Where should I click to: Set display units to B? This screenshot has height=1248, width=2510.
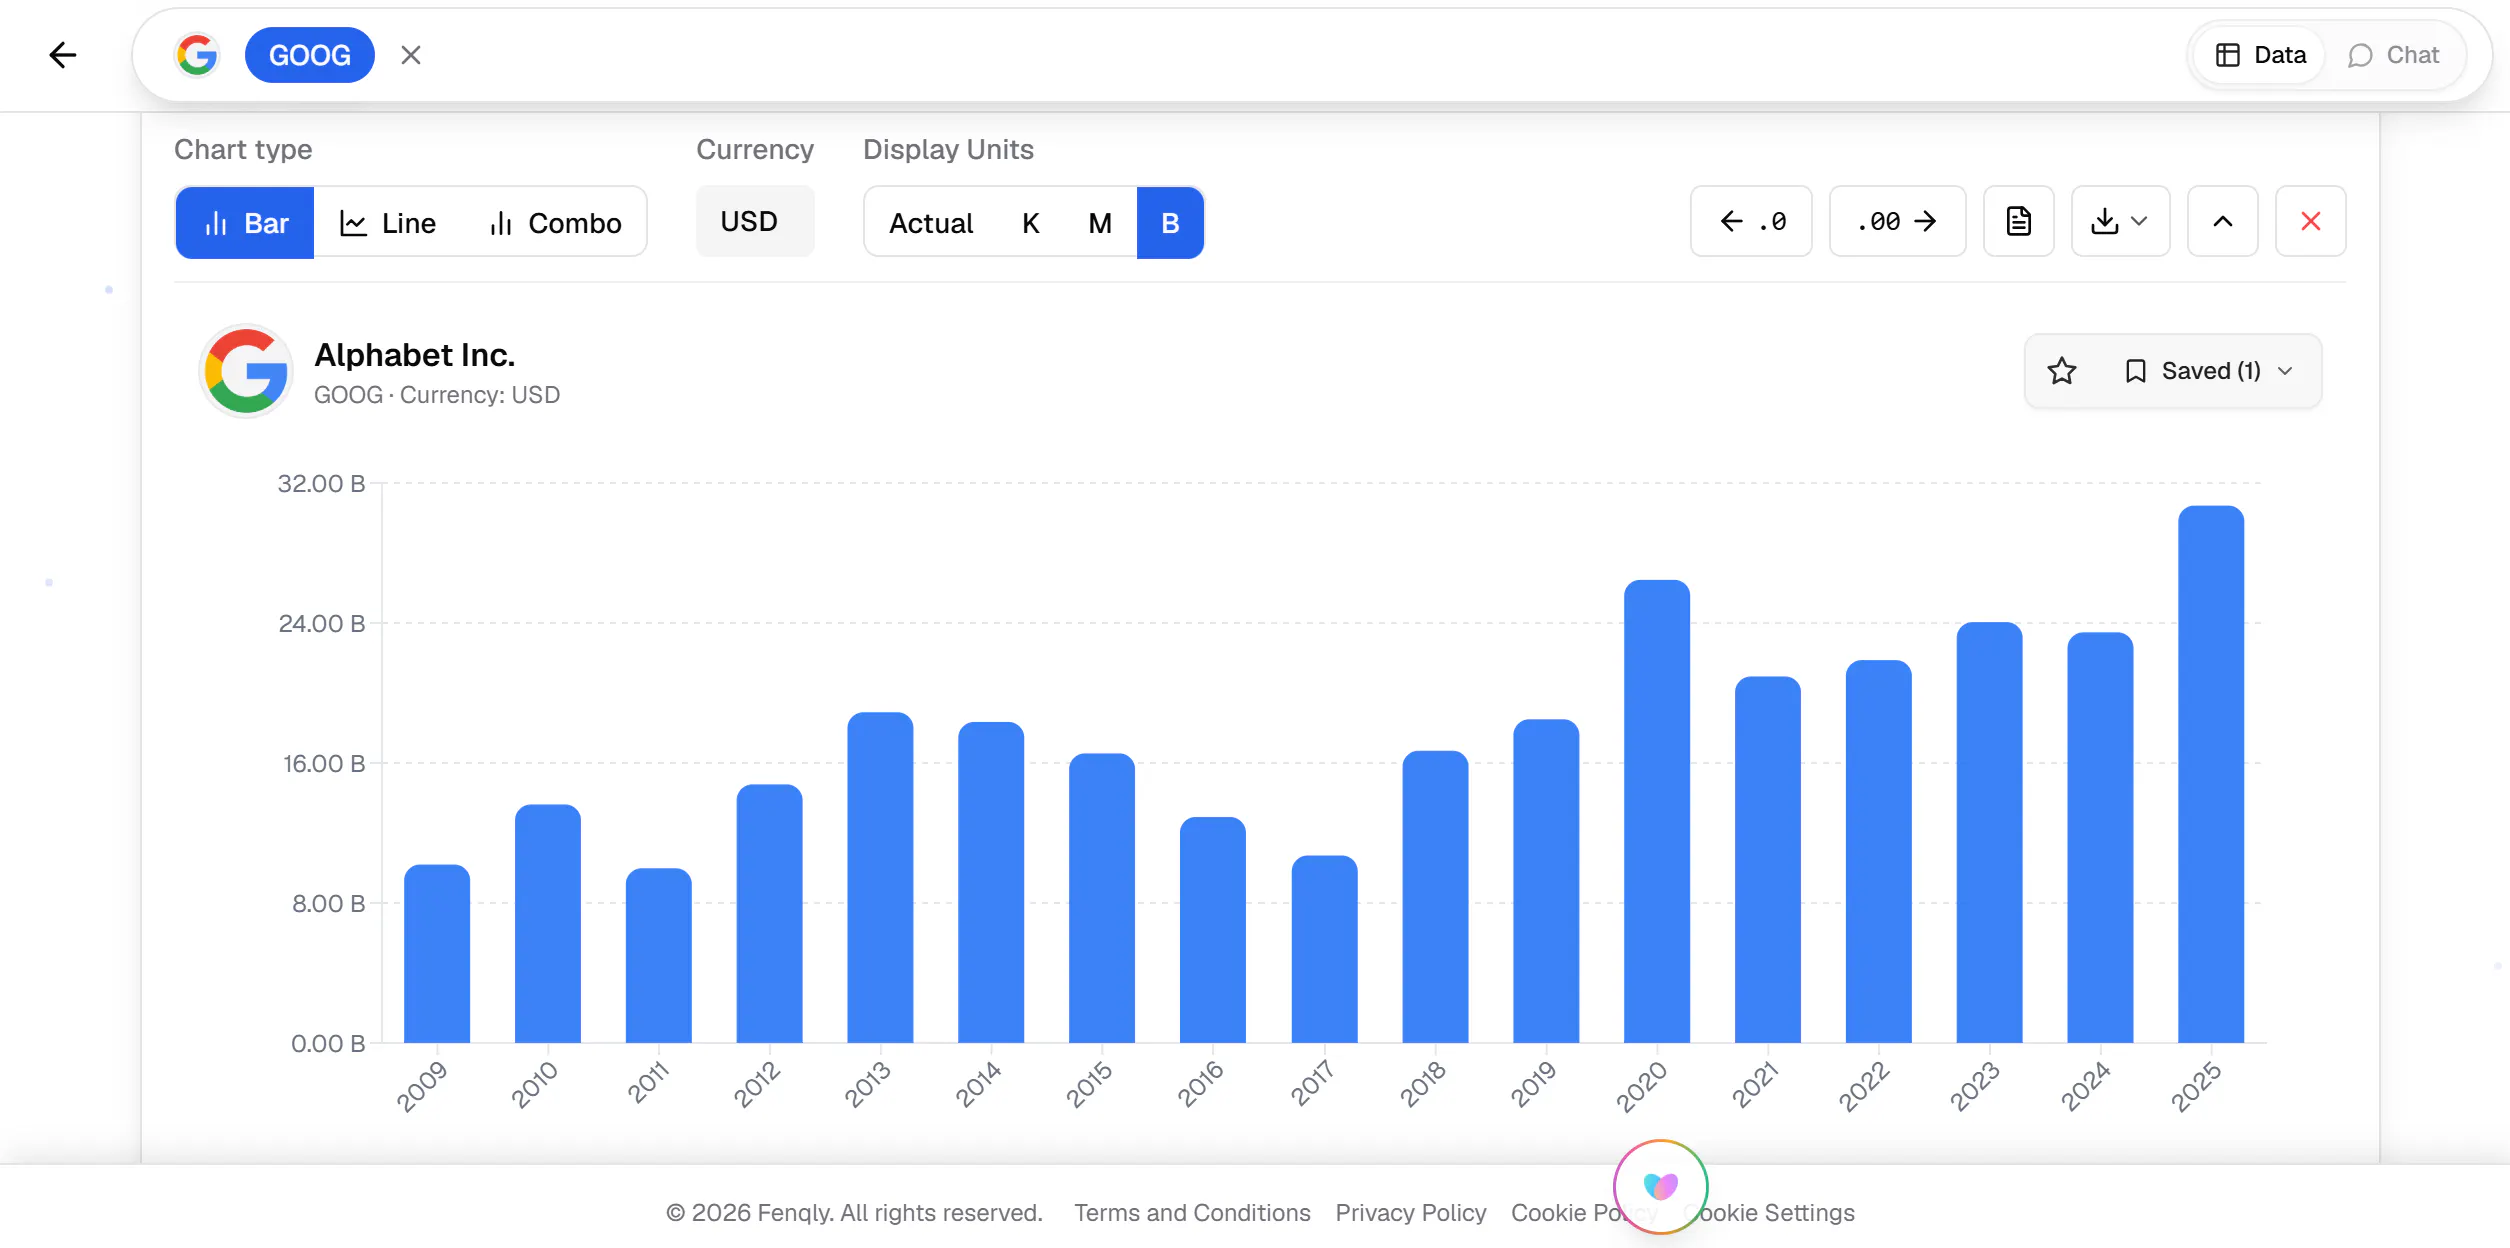tap(1170, 222)
